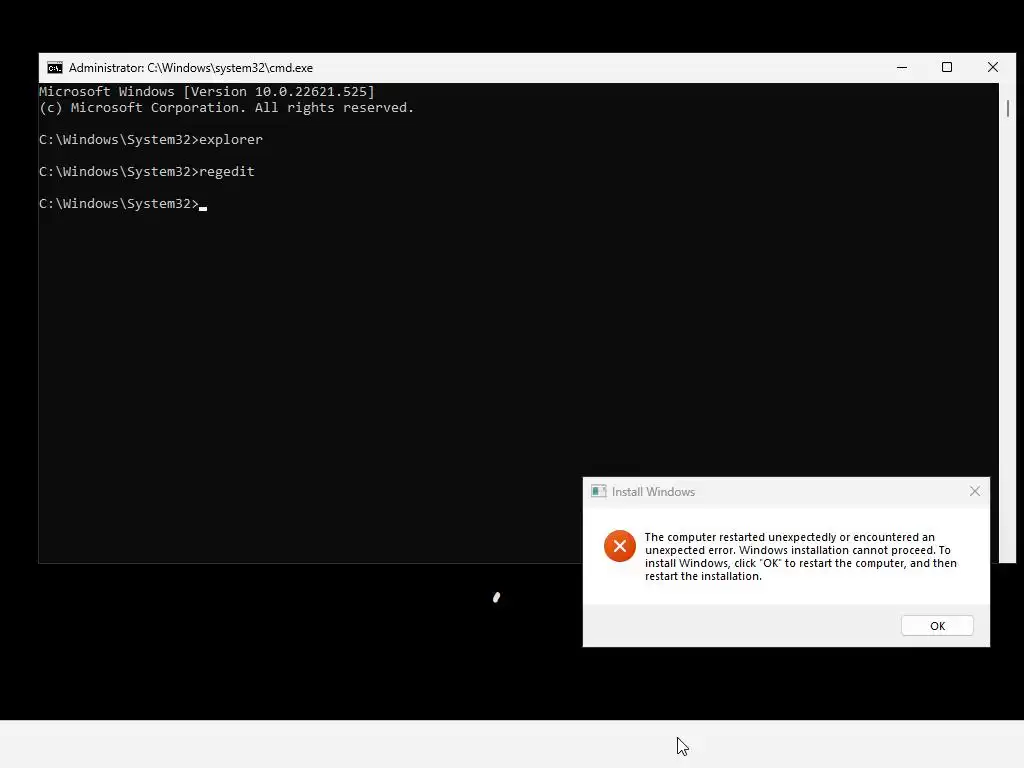Screen dimensions: 1024x768
Task: Maximize the Administrator cmd.exe window
Action: click(947, 67)
